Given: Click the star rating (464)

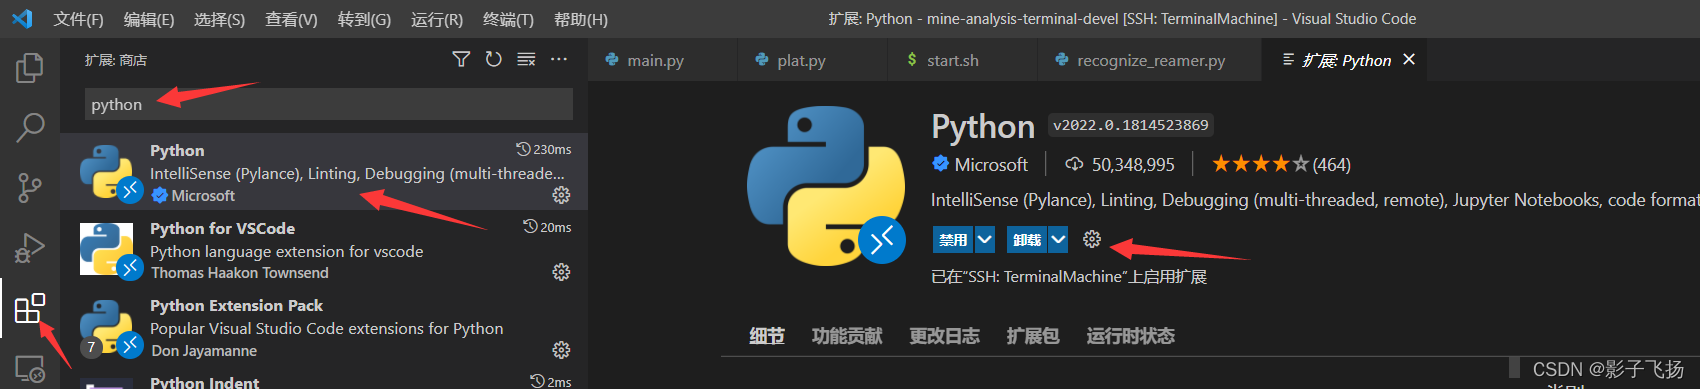Looking at the screenshot, I should [1281, 164].
